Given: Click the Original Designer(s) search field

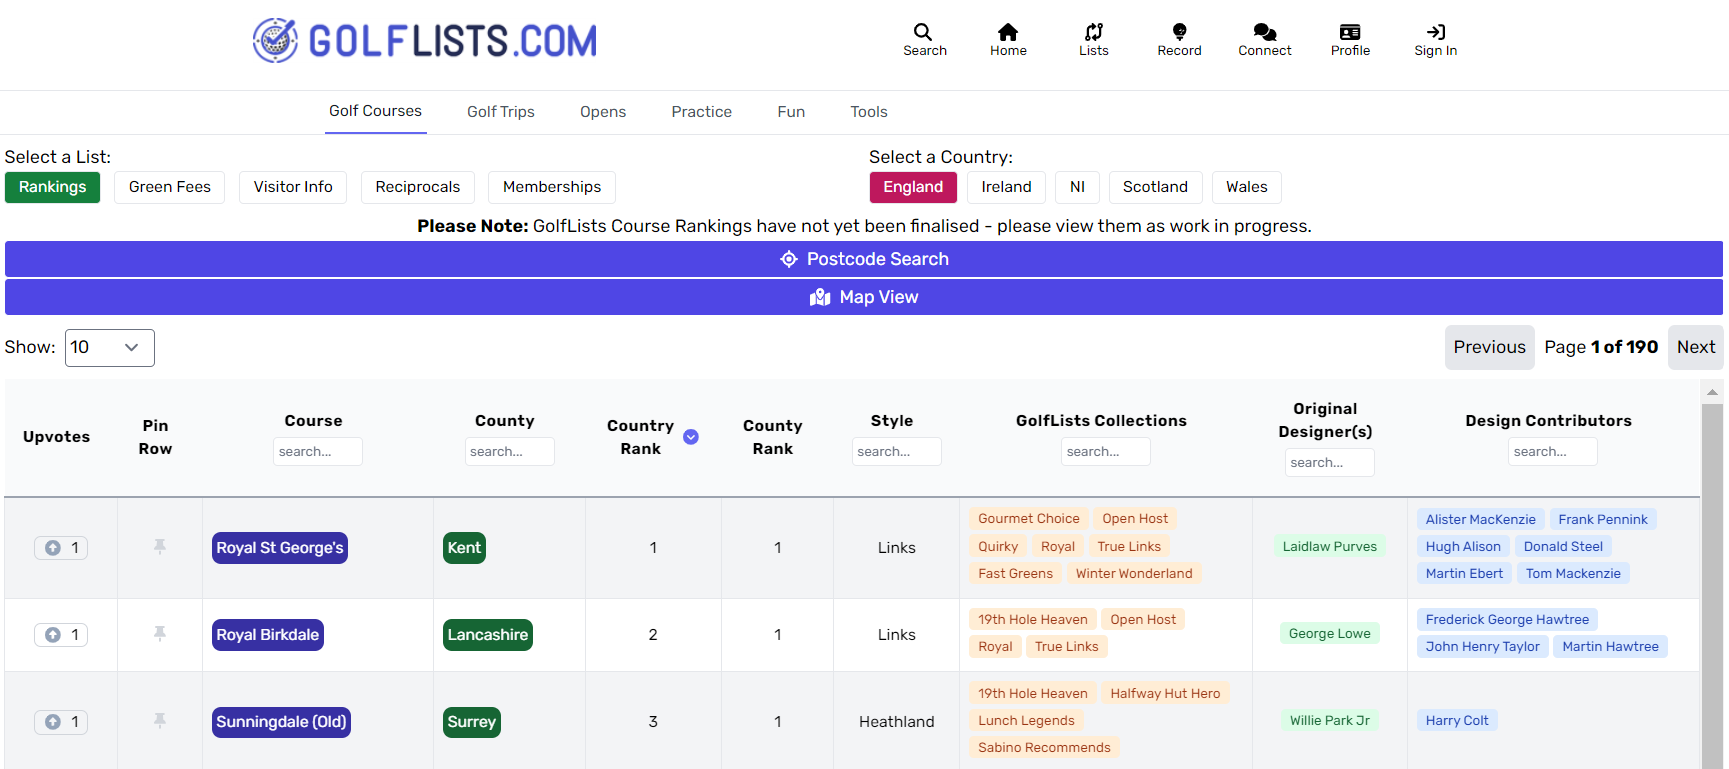Looking at the screenshot, I should 1330,463.
